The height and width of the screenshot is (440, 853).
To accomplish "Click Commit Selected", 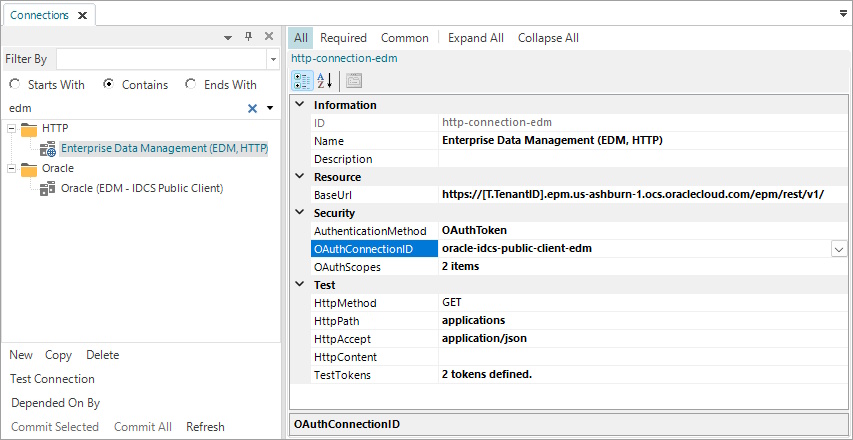I will coord(55,427).
